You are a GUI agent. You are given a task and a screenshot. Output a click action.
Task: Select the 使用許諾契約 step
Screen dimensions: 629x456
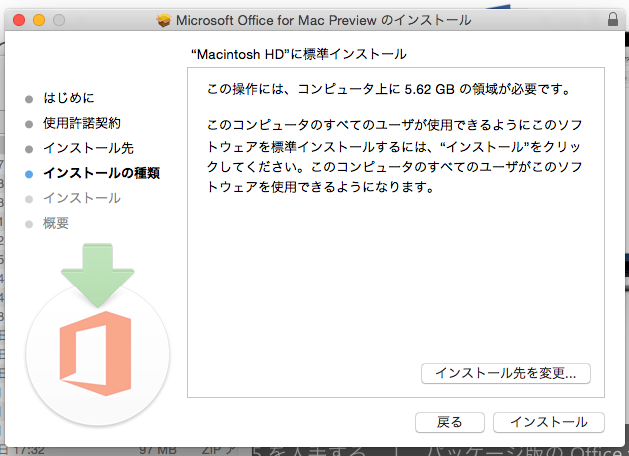pyautogui.click(x=82, y=123)
